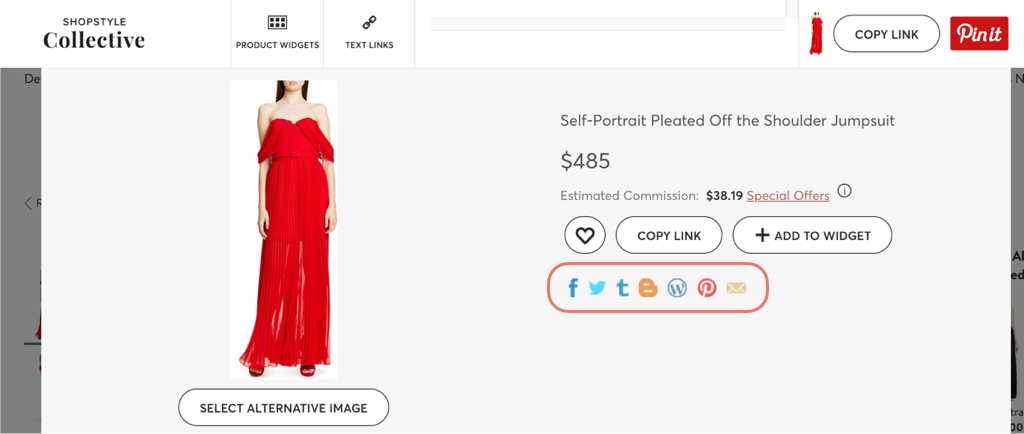1024x434 pixels.
Task: Share product on Blogger
Action: 648,288
